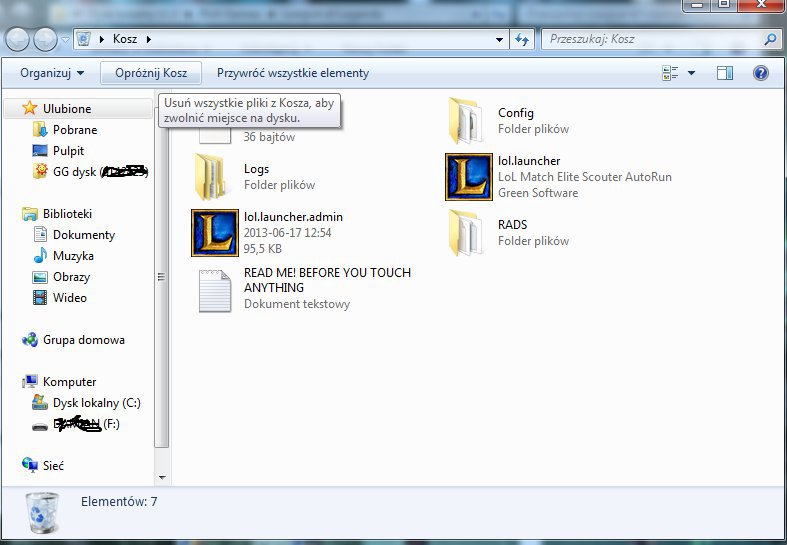Click Opróżnij Kosz button
Viewport: 787px width, 545px height.
tap(151, 73)
